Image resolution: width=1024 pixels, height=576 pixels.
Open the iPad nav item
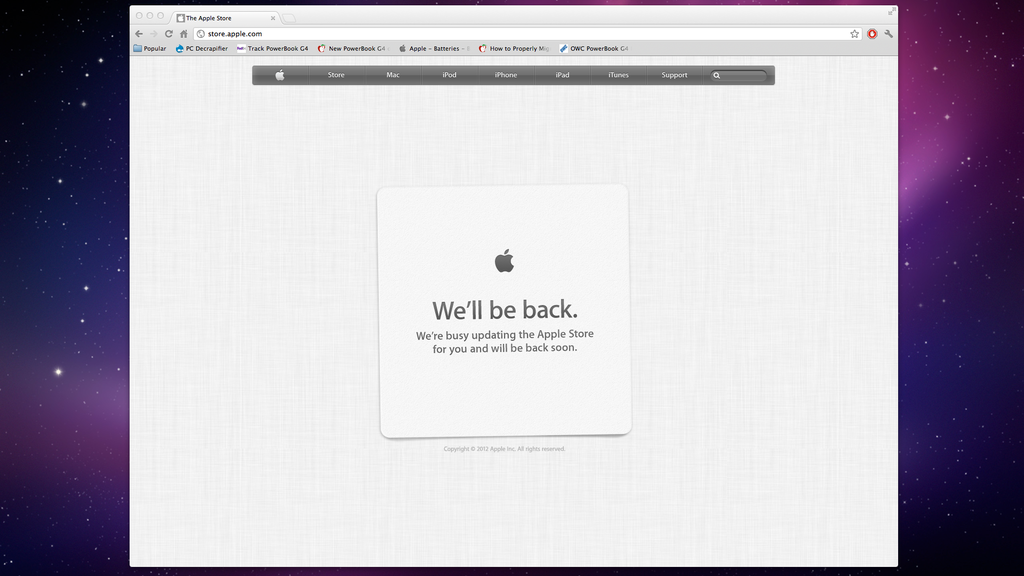pos(562,75)
